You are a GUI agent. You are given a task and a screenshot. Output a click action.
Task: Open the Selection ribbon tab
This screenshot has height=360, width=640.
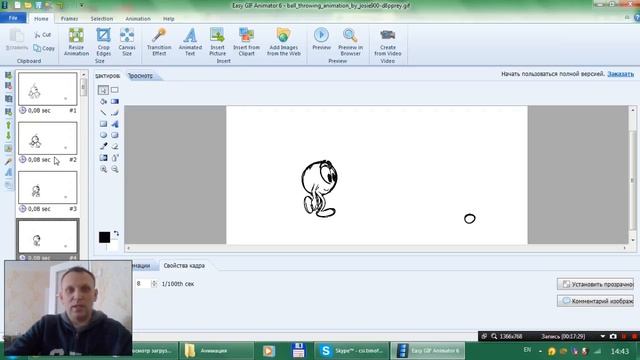click(102, 19)
